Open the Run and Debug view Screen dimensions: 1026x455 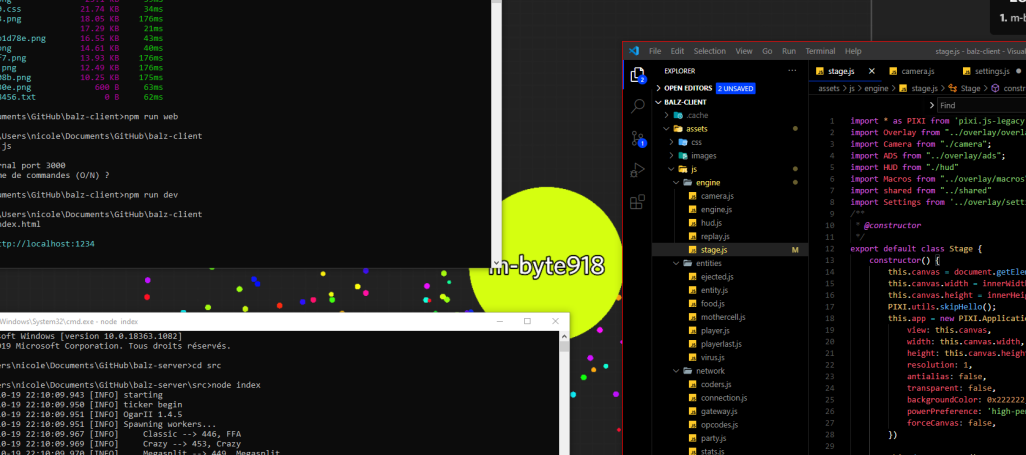637,170
